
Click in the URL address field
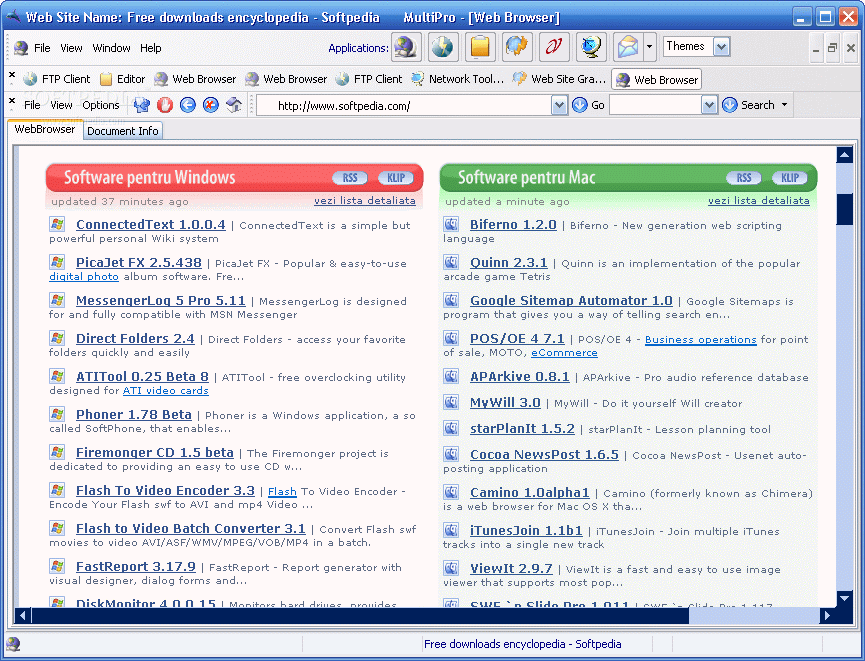(405, 105)
